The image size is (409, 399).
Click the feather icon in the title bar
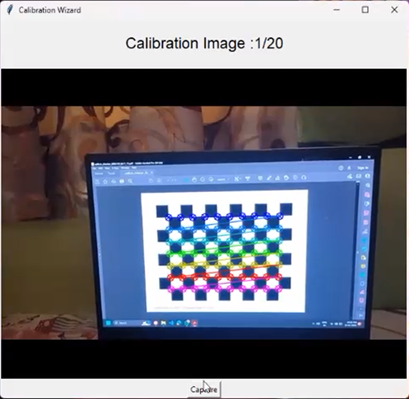[10, 10]
